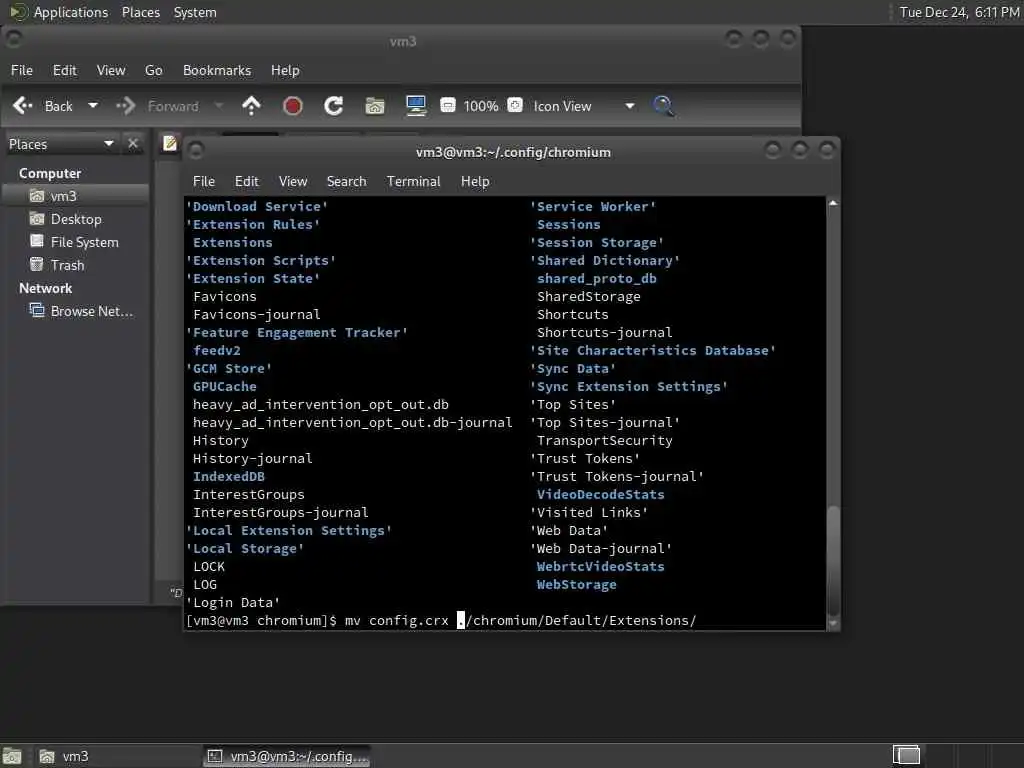This screenshot has width=1024, height=768.
Task: Open file manager Help menu
Action: coord(285,71)
